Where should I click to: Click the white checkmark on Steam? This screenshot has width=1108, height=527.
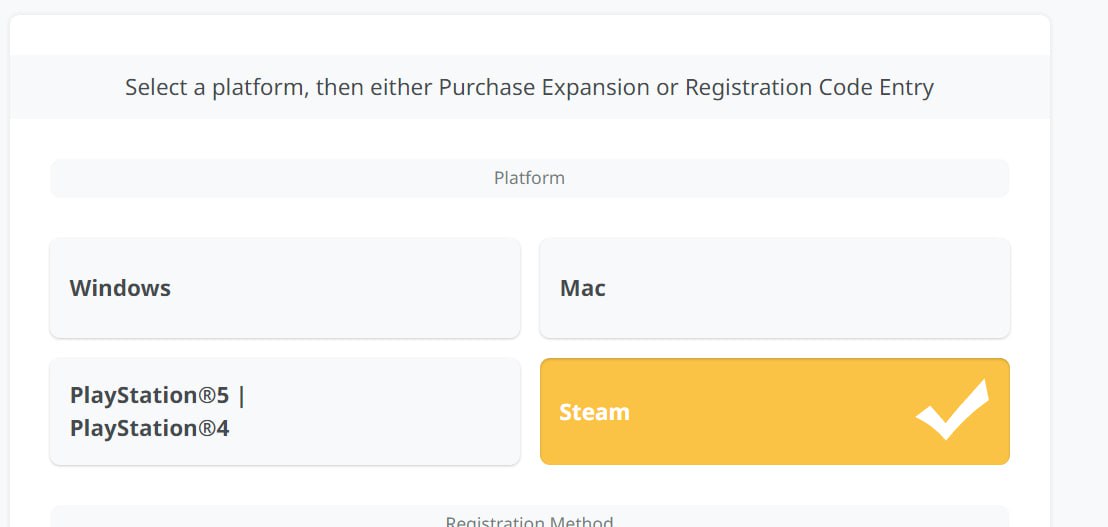pos(951,410)
